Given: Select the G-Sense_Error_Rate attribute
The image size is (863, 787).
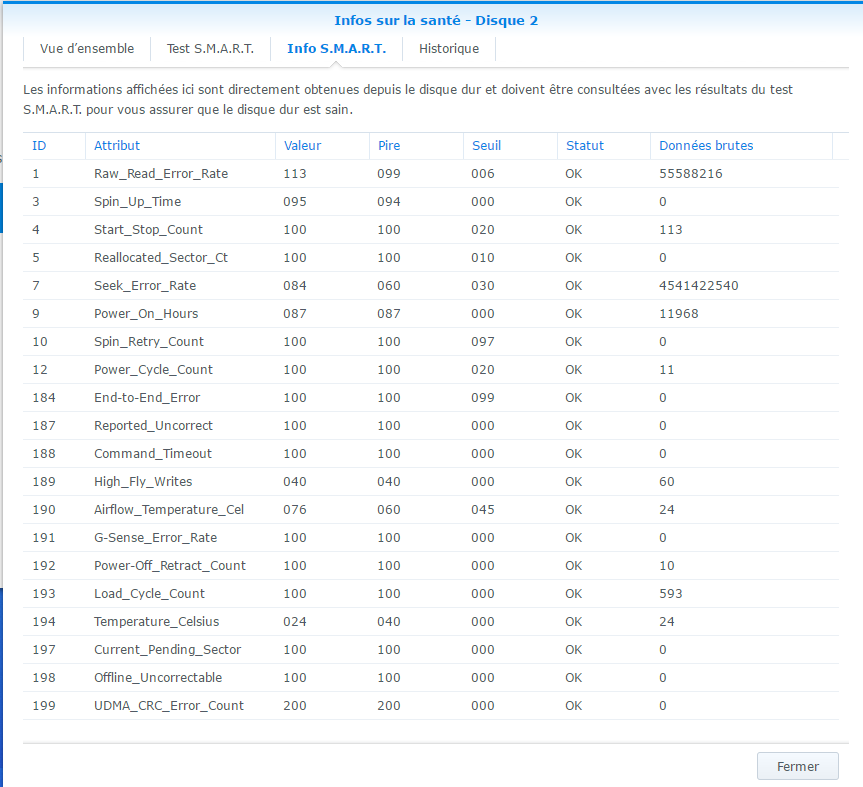Looking at the screenshot, I should pos(155,538).
